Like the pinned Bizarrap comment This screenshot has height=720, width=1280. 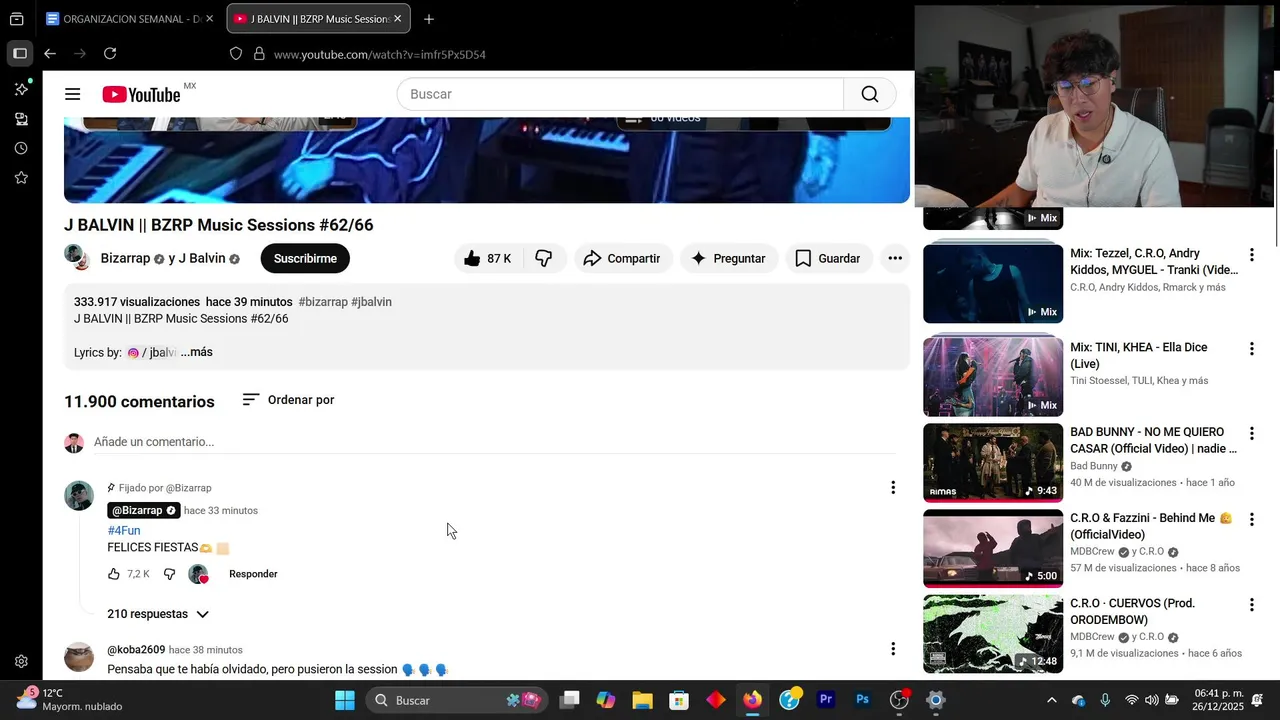(114, 574)
